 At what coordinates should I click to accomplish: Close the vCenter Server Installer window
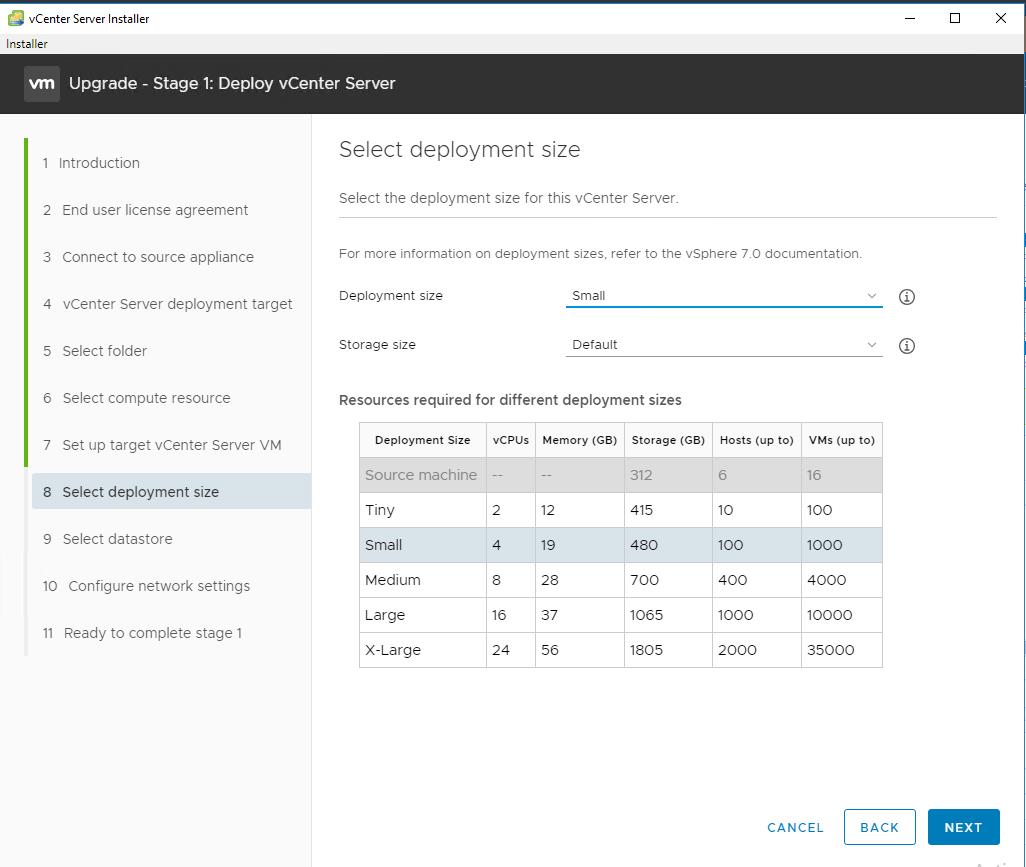(1000, 18)
